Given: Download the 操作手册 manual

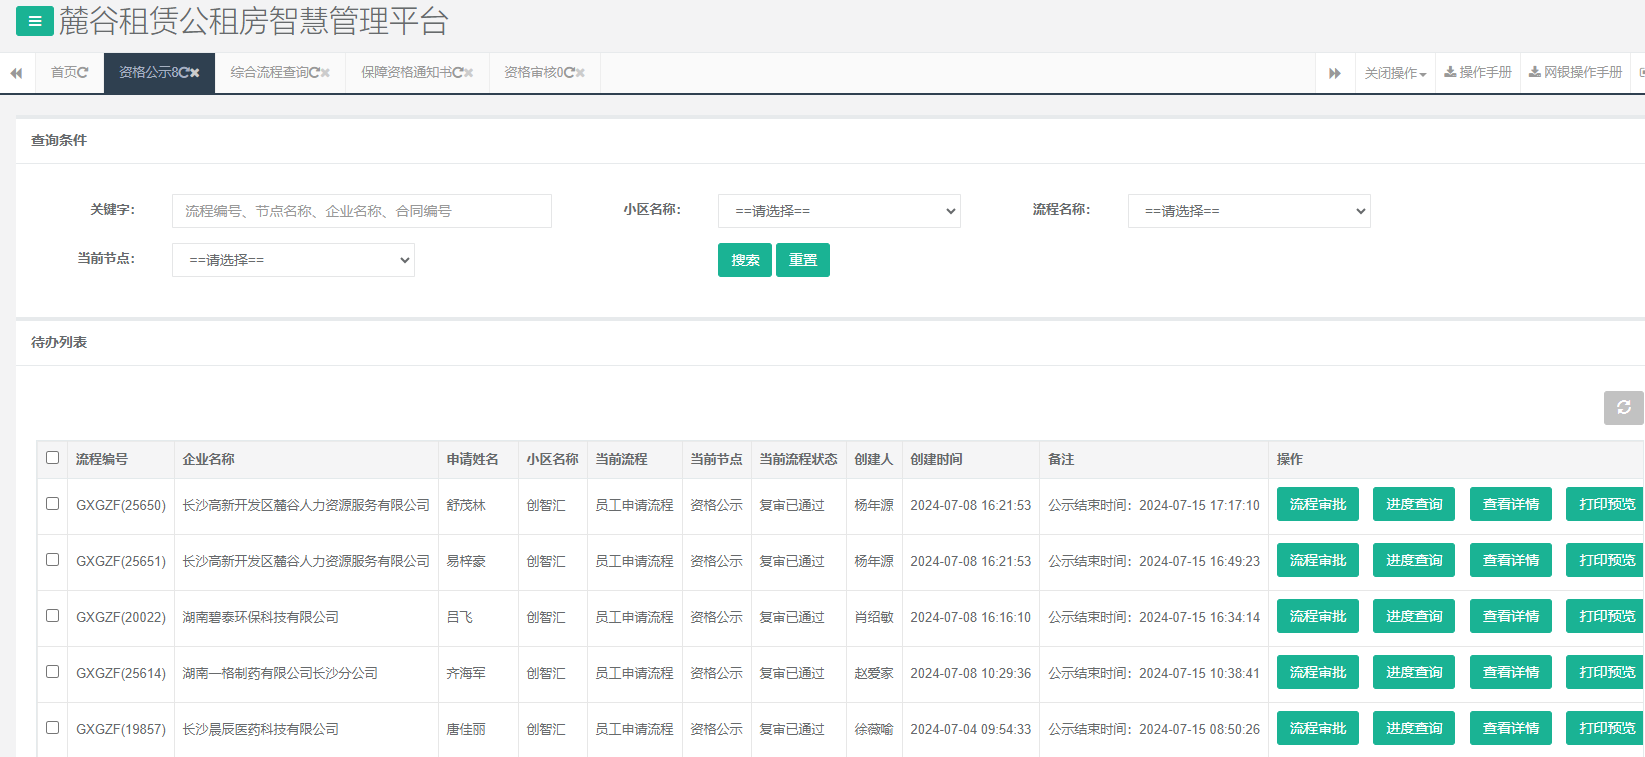Looking at the screenshot, I should [1477, 73].
